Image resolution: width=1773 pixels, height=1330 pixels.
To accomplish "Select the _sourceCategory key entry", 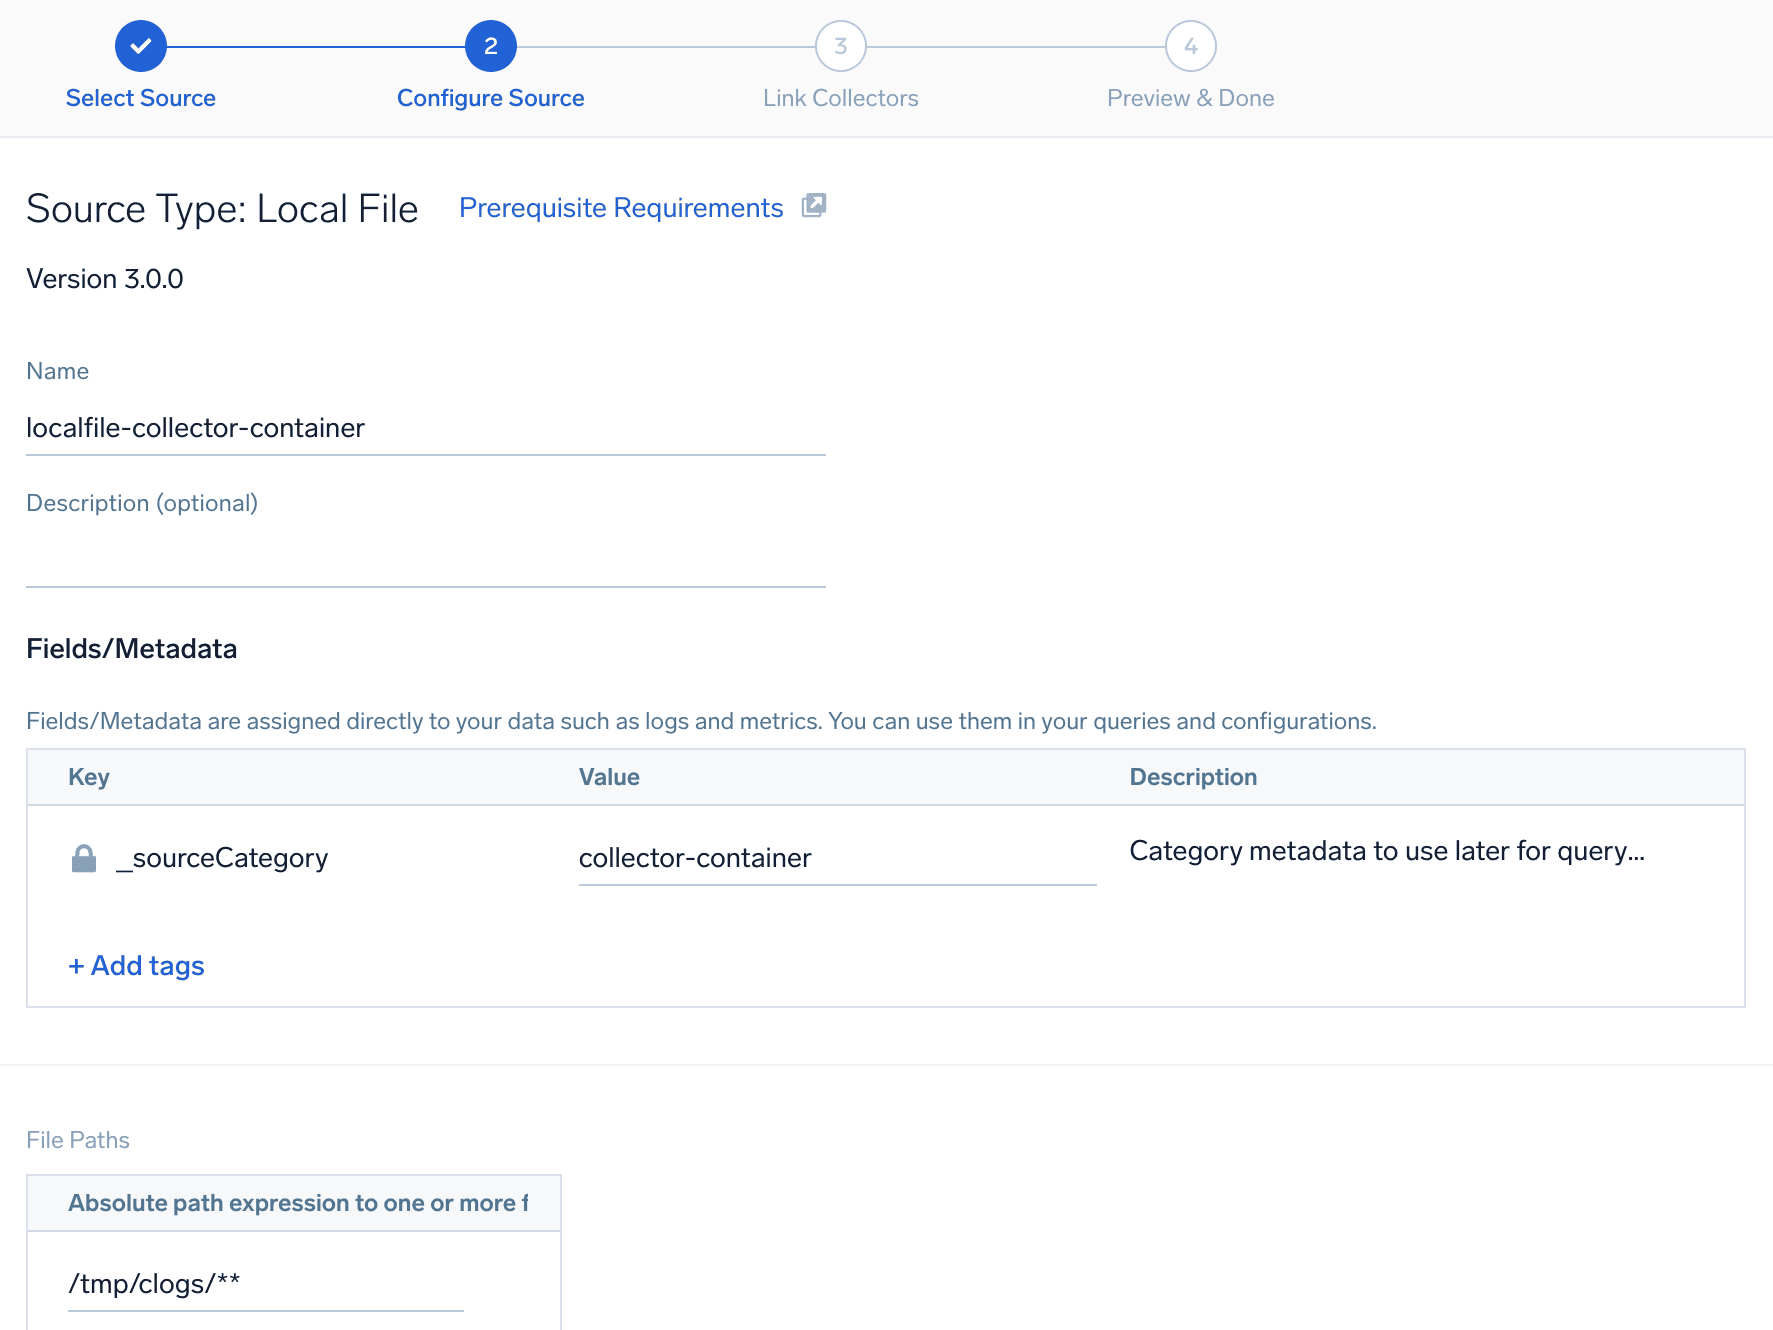I will pos(223,857).
